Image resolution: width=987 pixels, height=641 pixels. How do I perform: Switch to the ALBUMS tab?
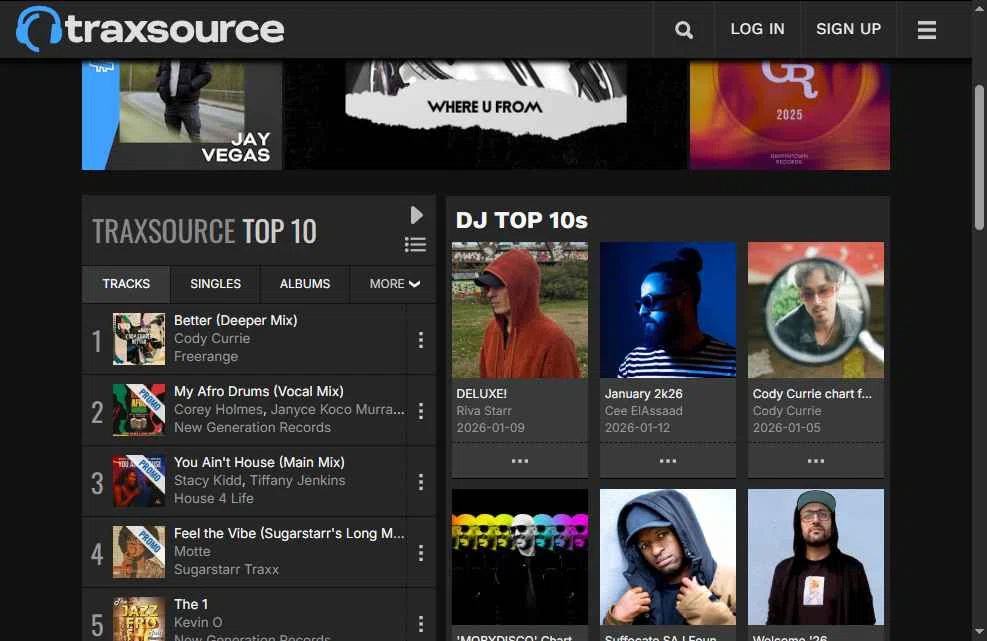point(305,284)
